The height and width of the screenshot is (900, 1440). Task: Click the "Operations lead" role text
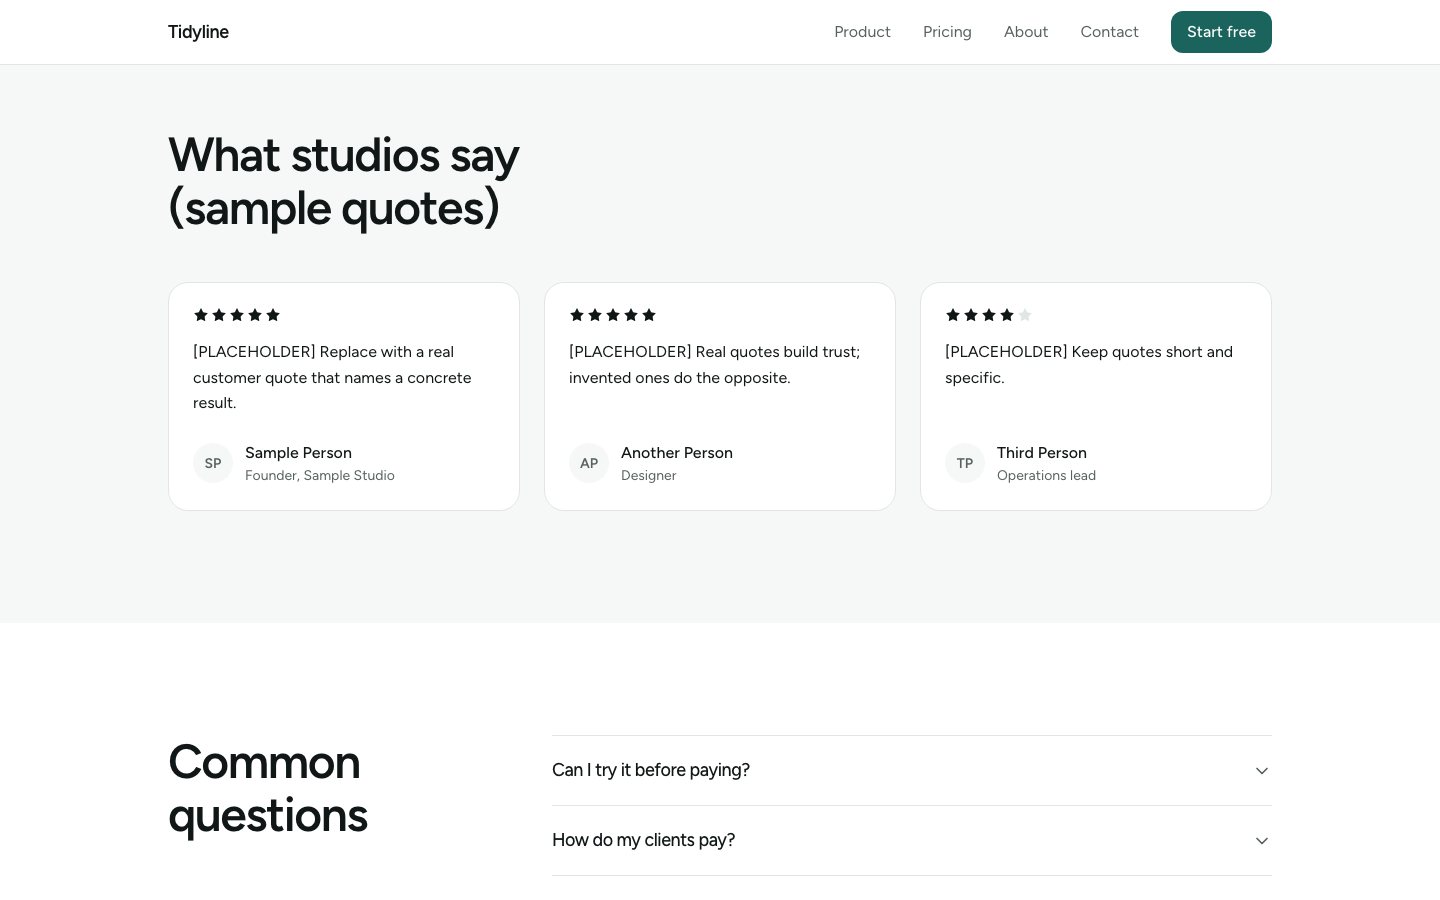[x=1046, y=476]
